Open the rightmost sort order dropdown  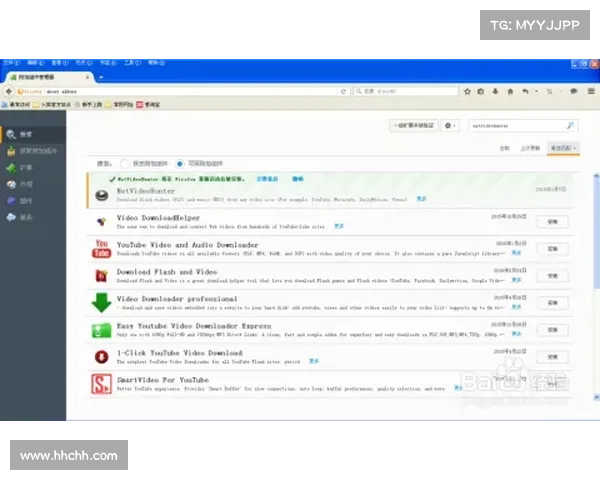tap(565, 147)
